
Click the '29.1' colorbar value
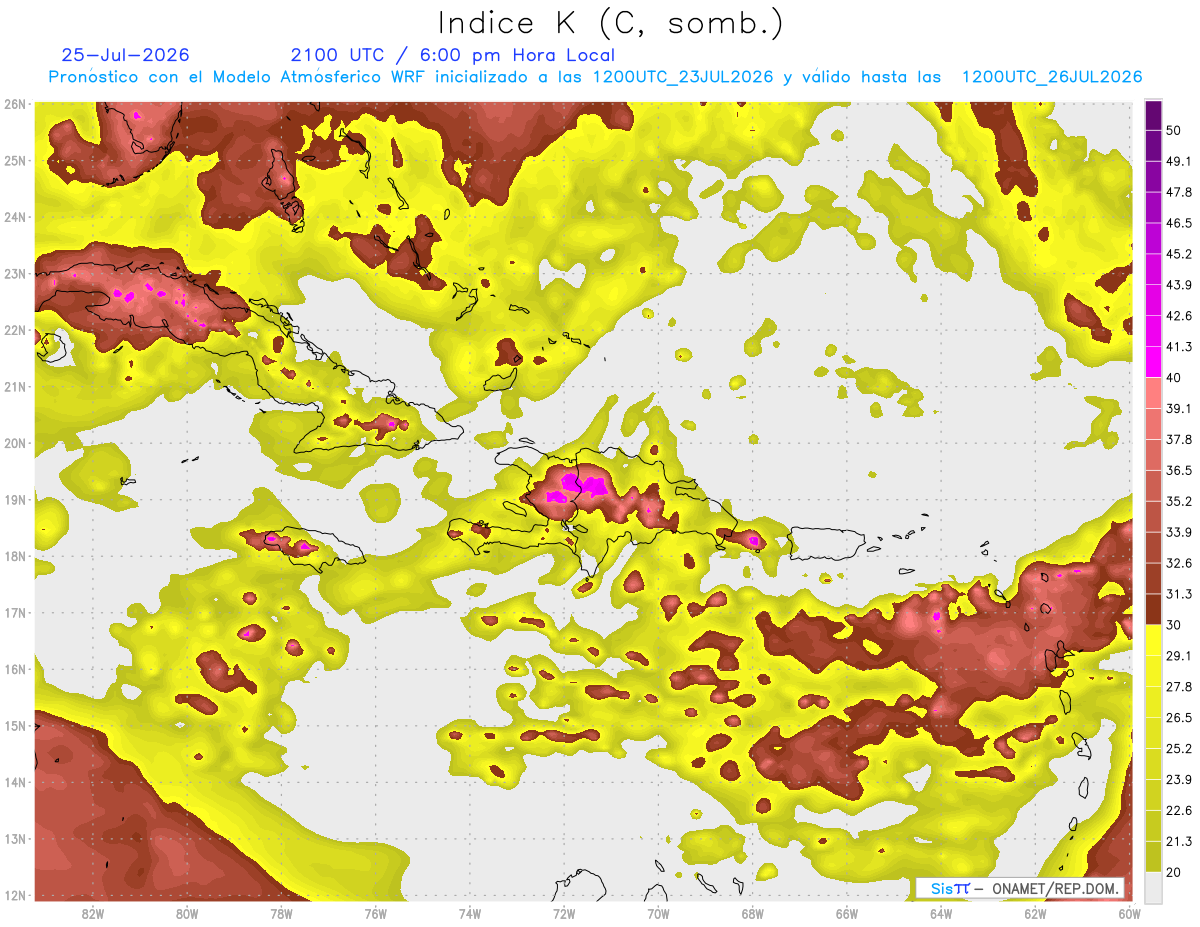coord(1179,655)
